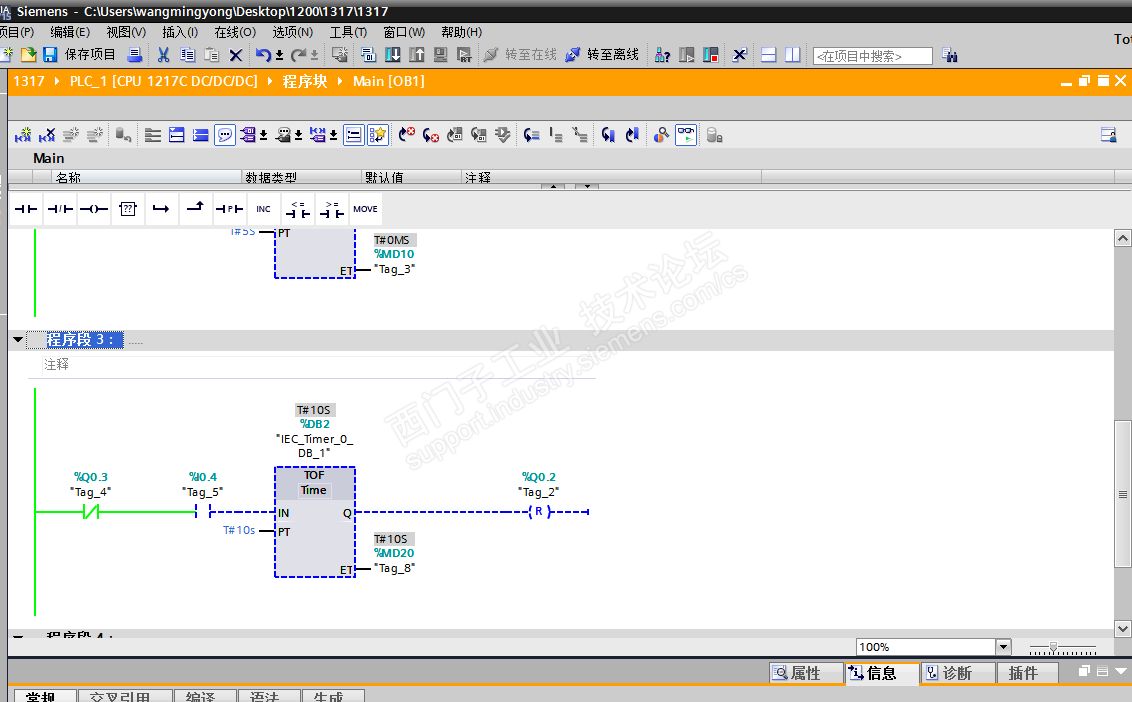
Task: Insert an empty box instruction
Action: coord(127,209)
